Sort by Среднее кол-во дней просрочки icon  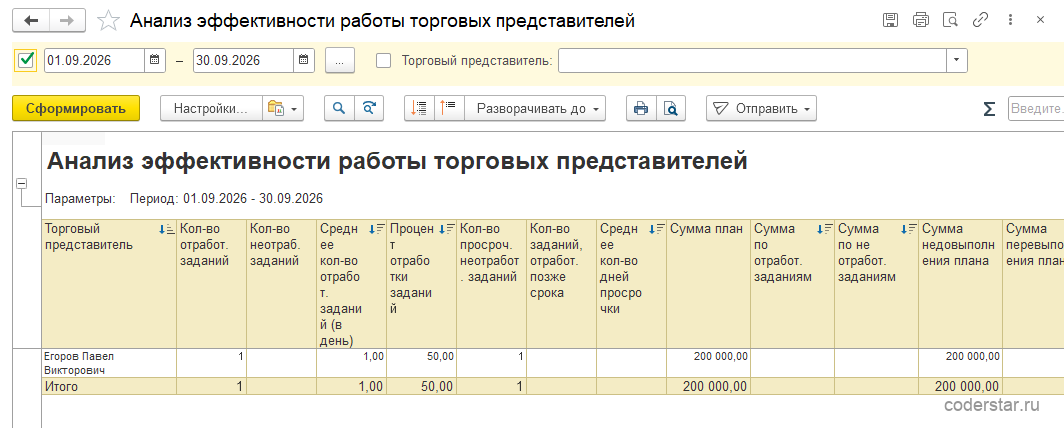point(656,230)
